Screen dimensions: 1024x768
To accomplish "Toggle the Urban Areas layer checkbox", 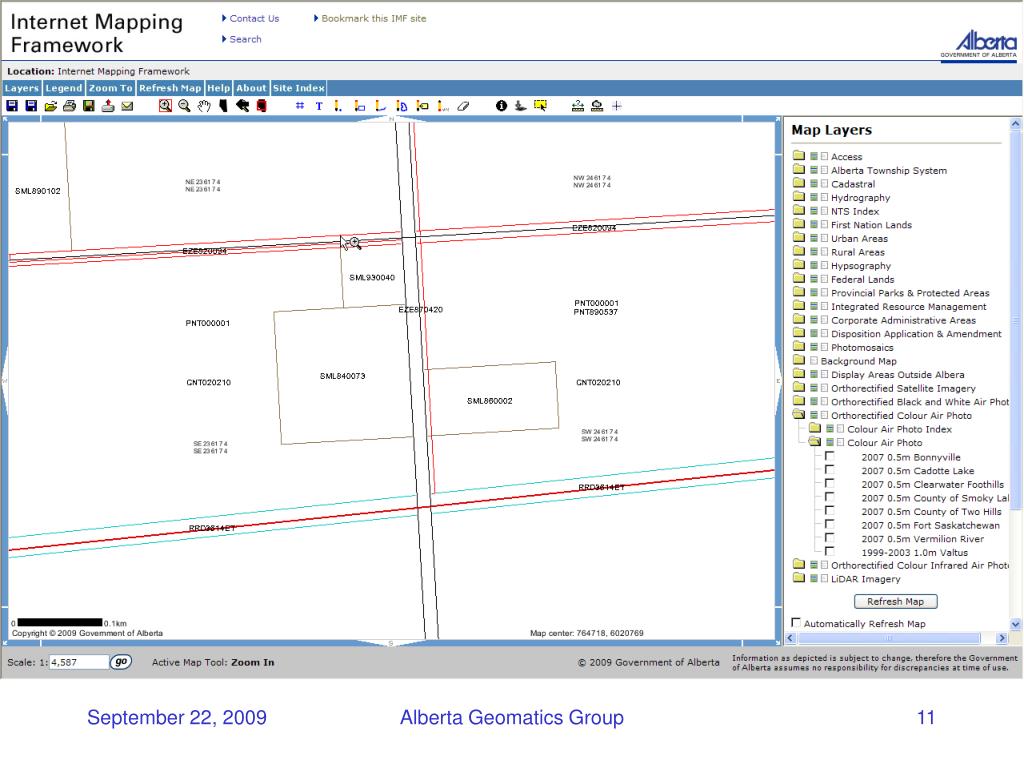I will pyautogui.click(x=824, y=238).
